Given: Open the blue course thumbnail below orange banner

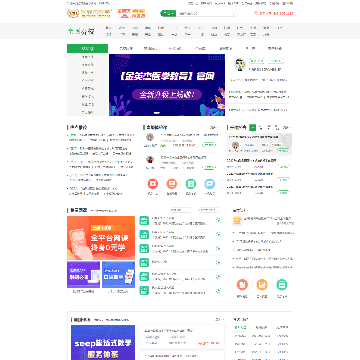Looking at the screenshot, I should pyautogui.click(x=118, y=275).
